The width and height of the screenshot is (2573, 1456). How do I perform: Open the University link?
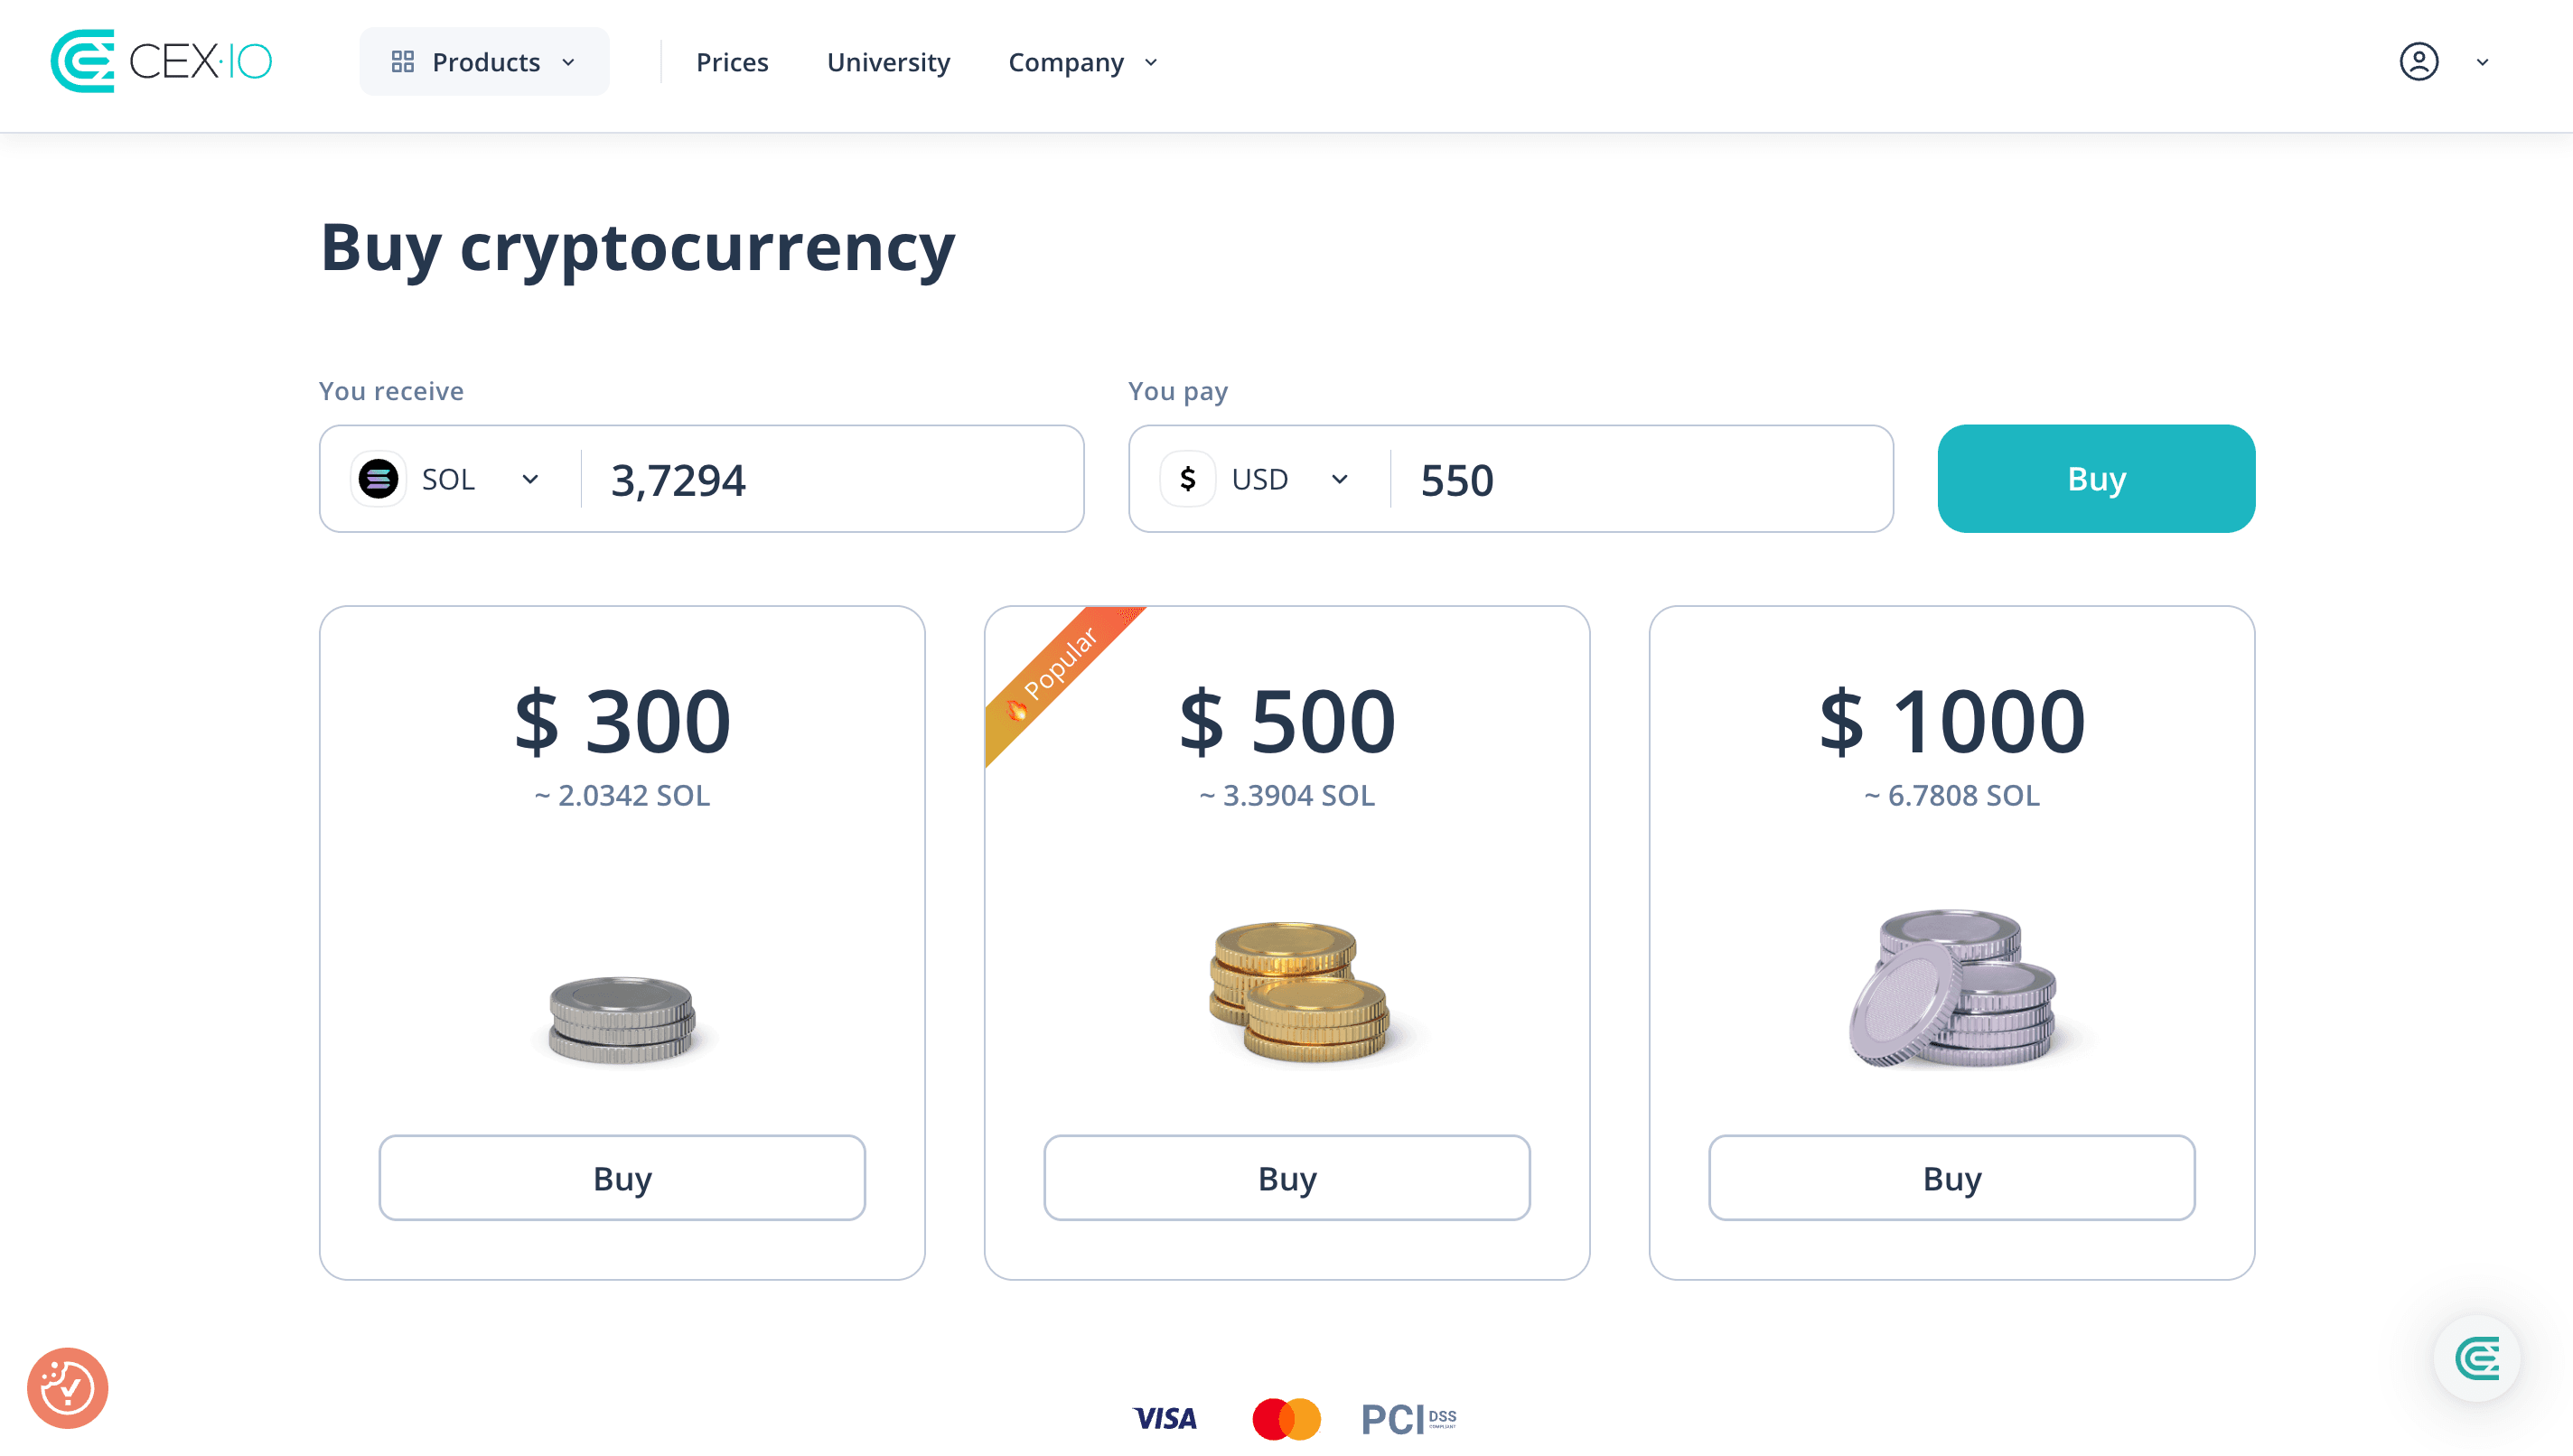pos(887,62)
